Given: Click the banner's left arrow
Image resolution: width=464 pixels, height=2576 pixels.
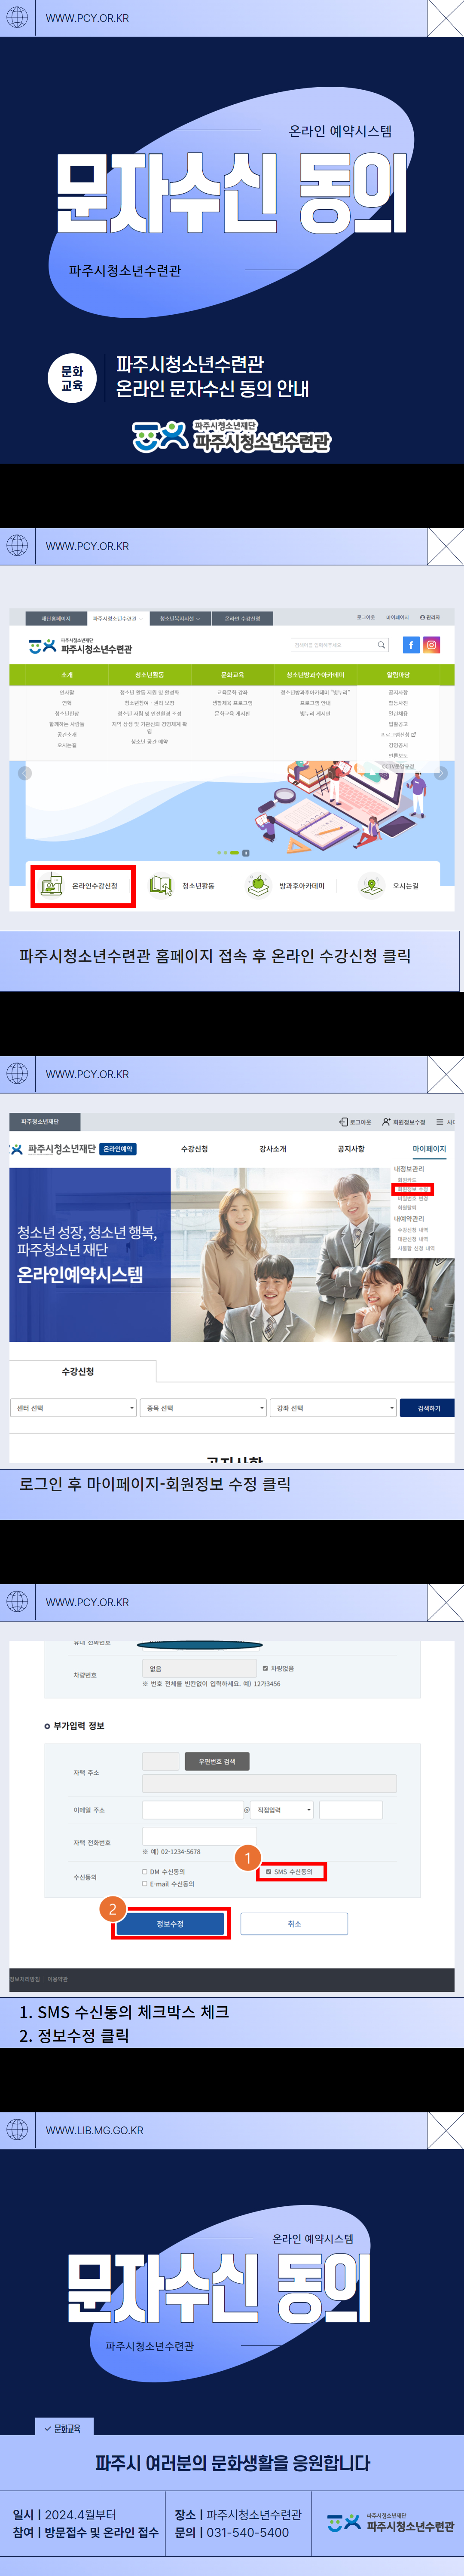Looking at the screenshot, I should click(x=25, y=773).
